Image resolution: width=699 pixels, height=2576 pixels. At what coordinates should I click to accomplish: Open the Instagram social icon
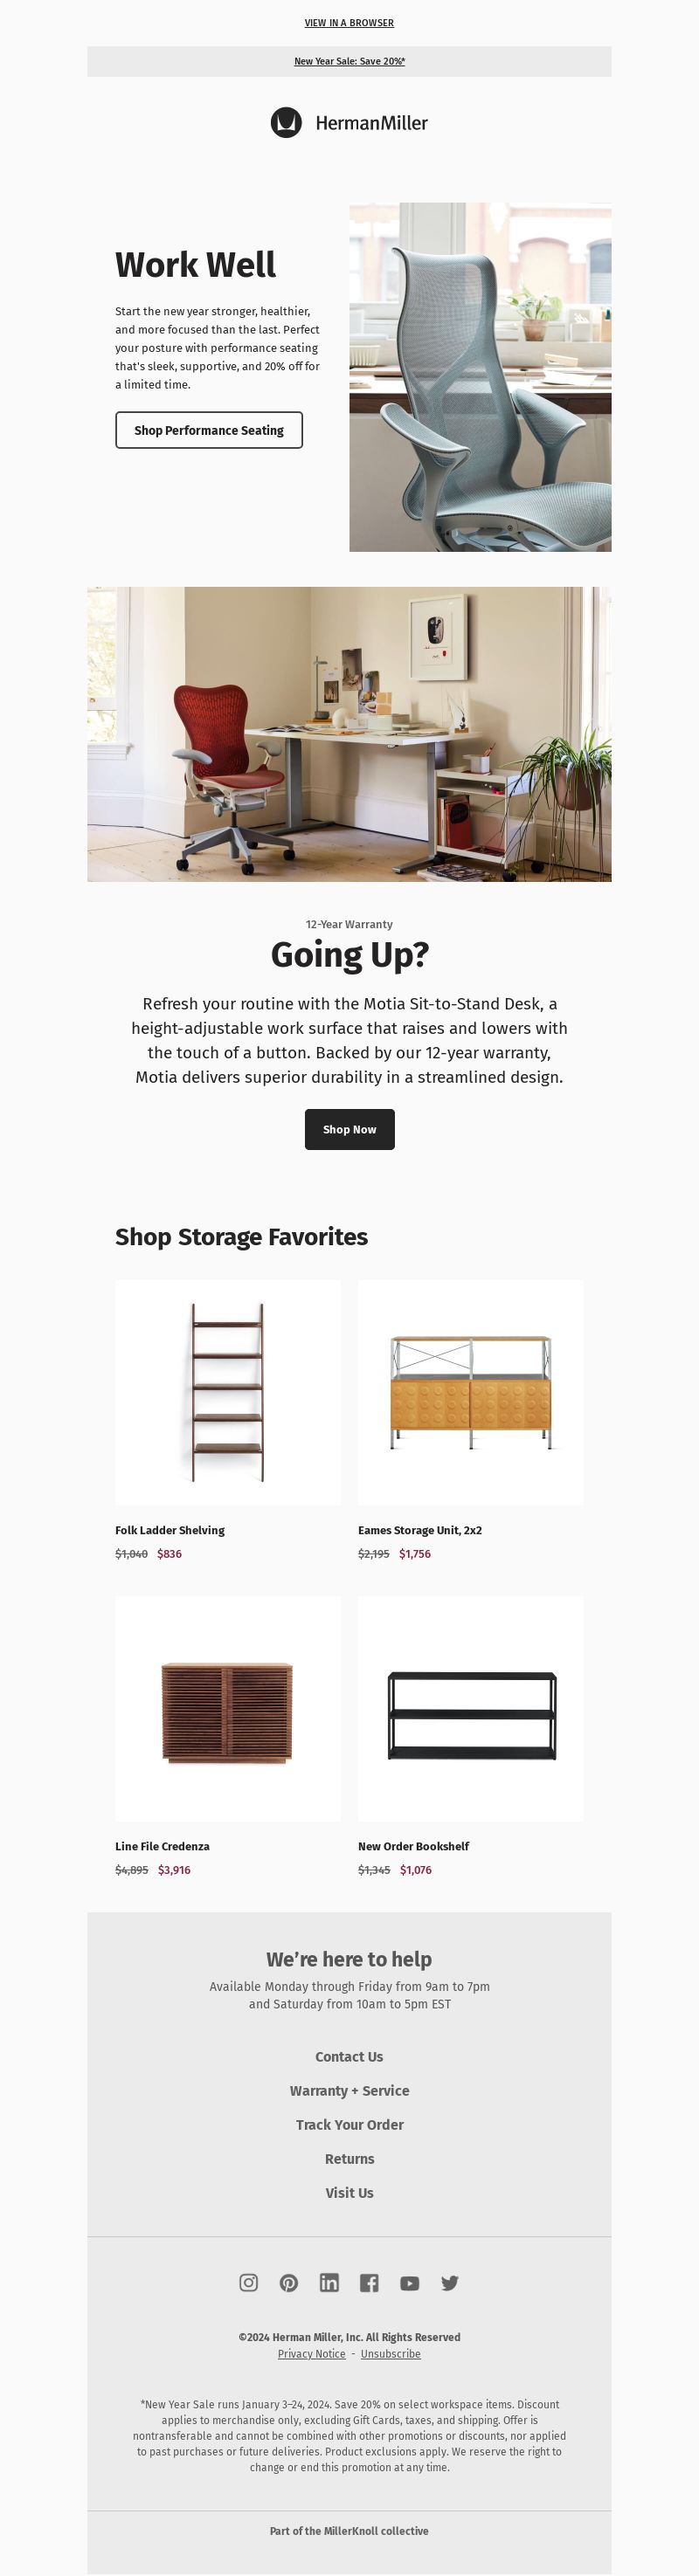pos(249,2283)
